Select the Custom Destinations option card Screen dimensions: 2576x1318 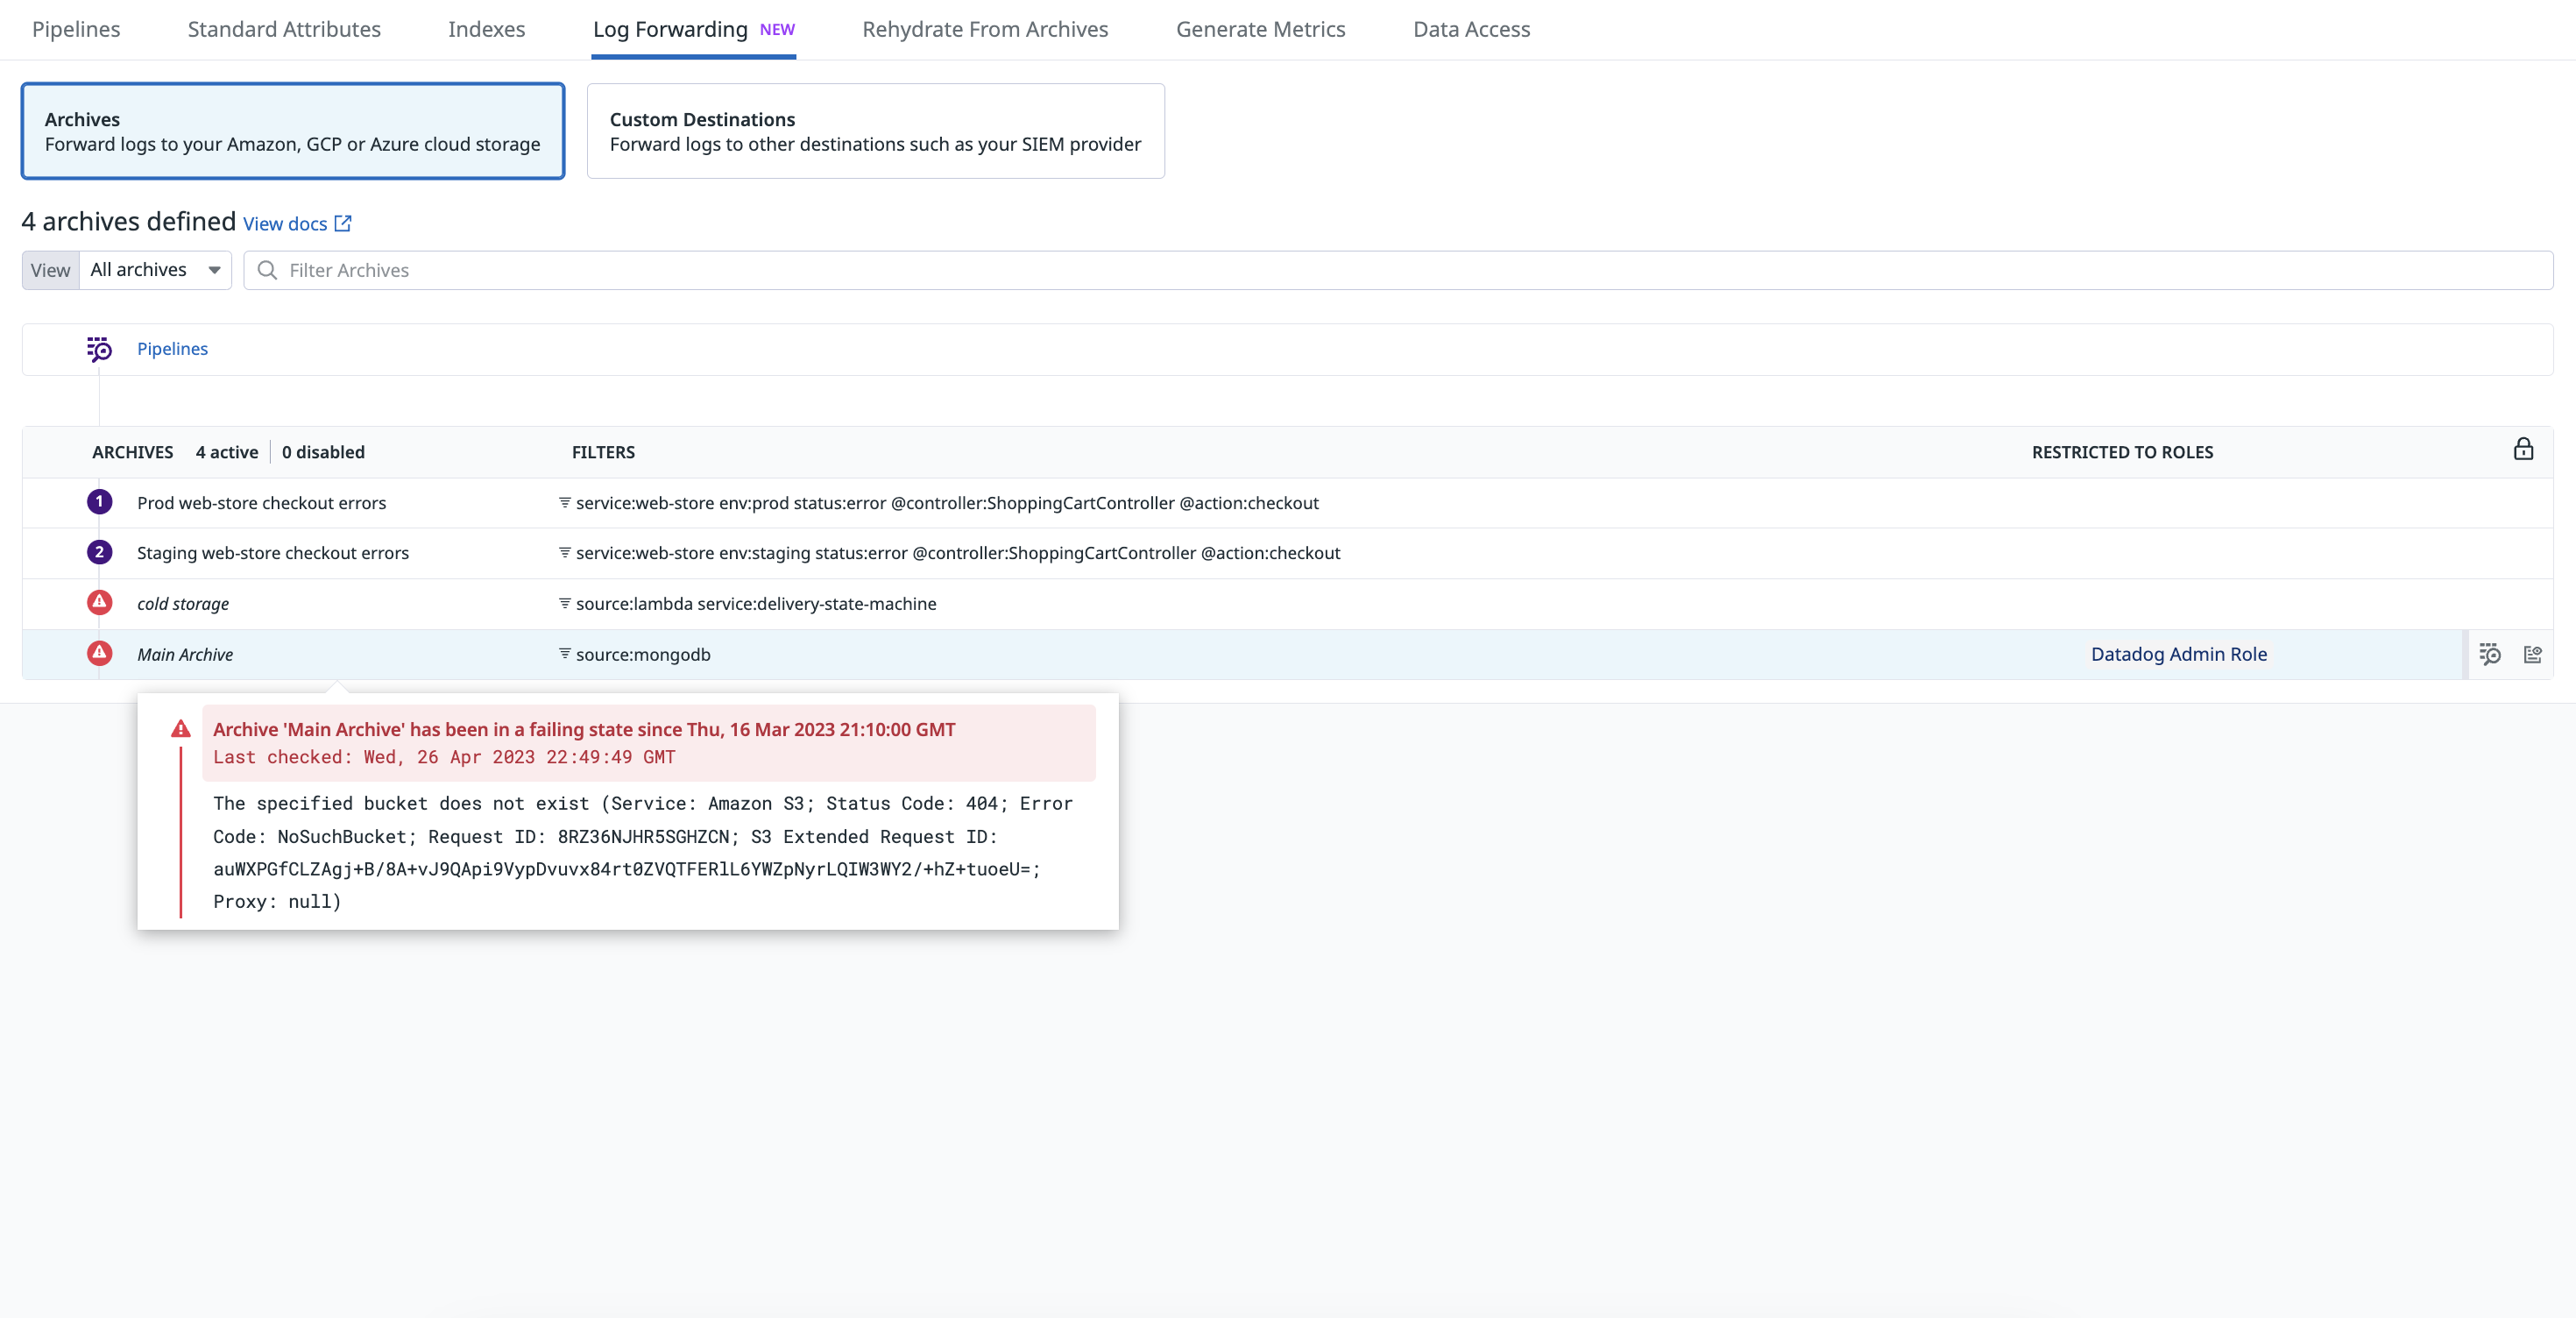875,131
